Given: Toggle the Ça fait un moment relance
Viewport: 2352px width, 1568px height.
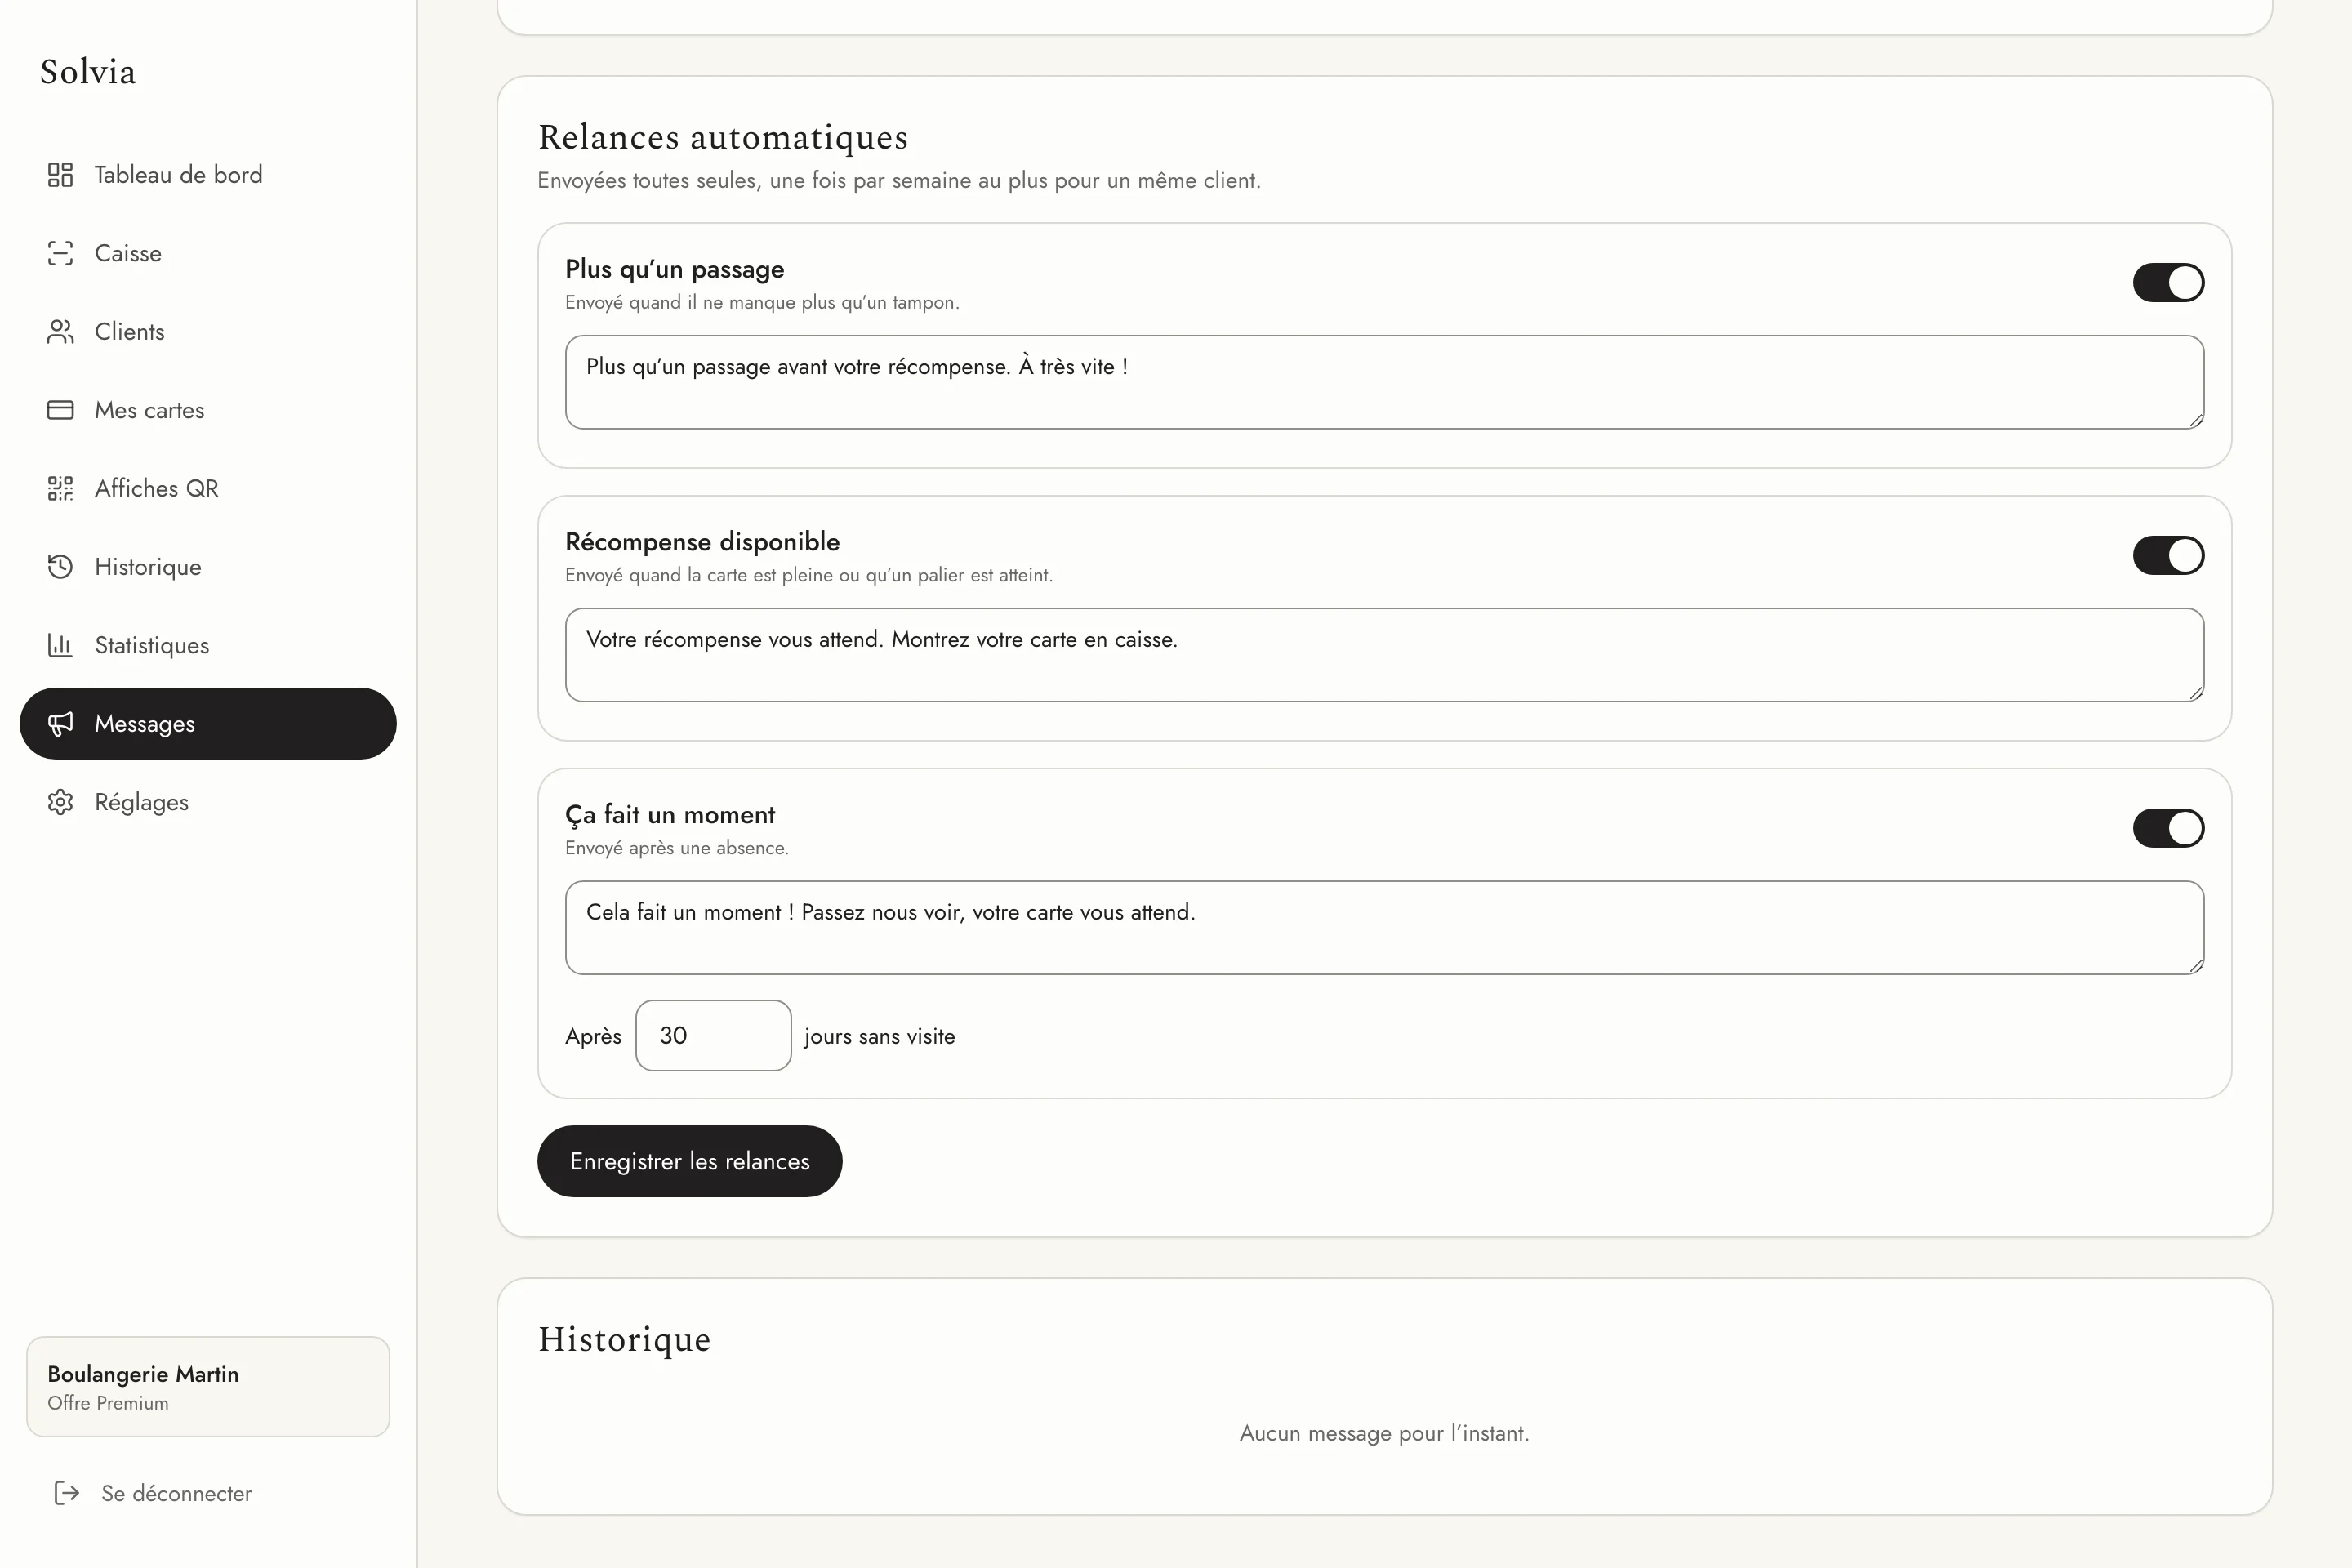Looking at the screenshot, I should point(2168,828).
